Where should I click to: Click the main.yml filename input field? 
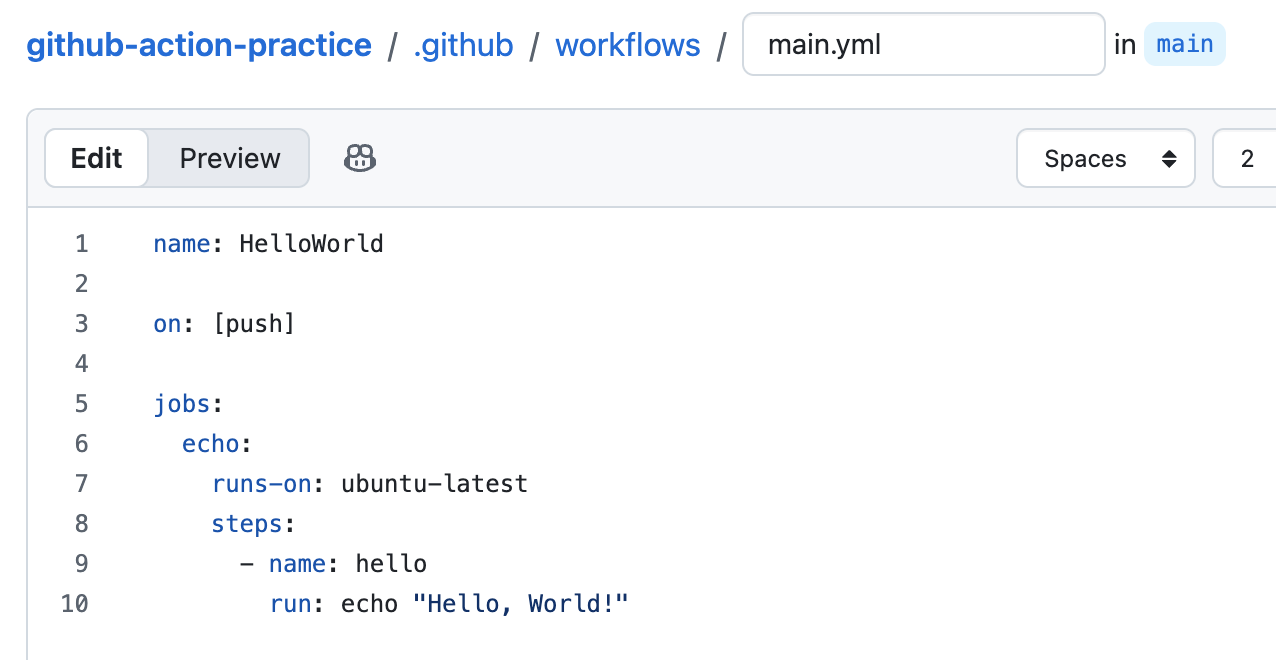pyautogui.click(x=923, y=45)
